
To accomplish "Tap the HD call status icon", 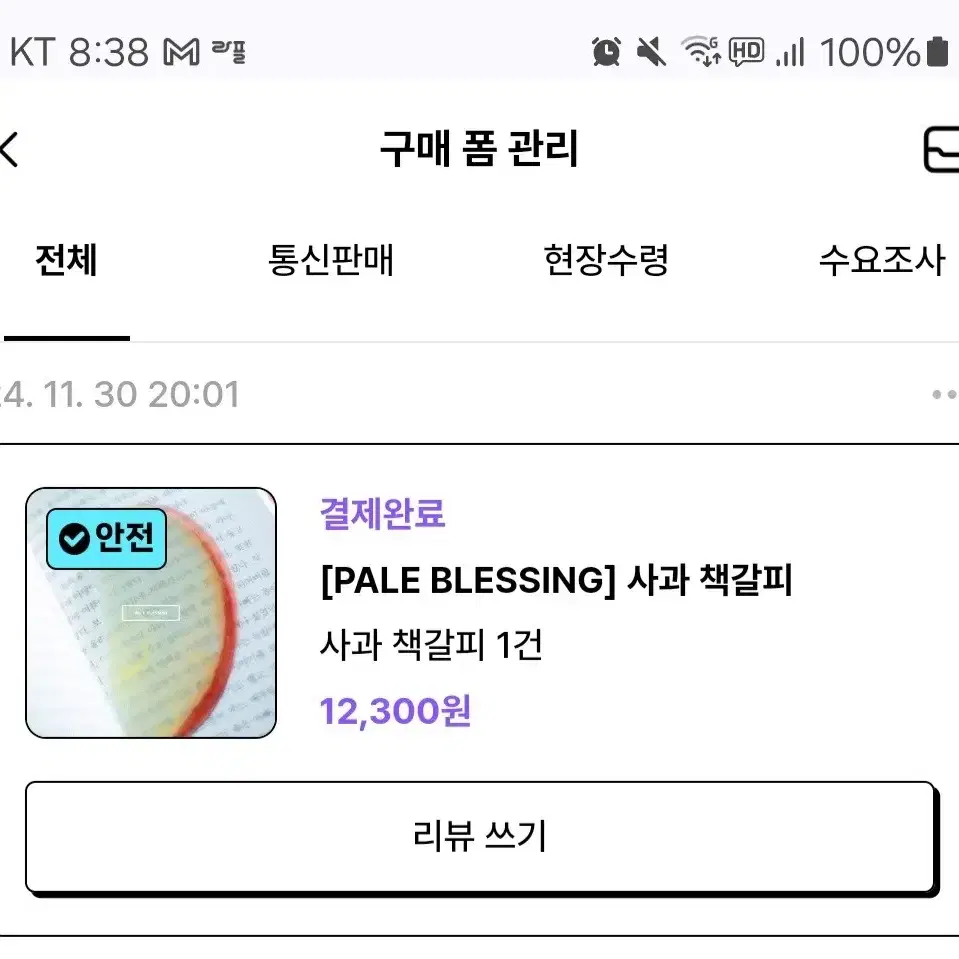I will coord(747,51).
